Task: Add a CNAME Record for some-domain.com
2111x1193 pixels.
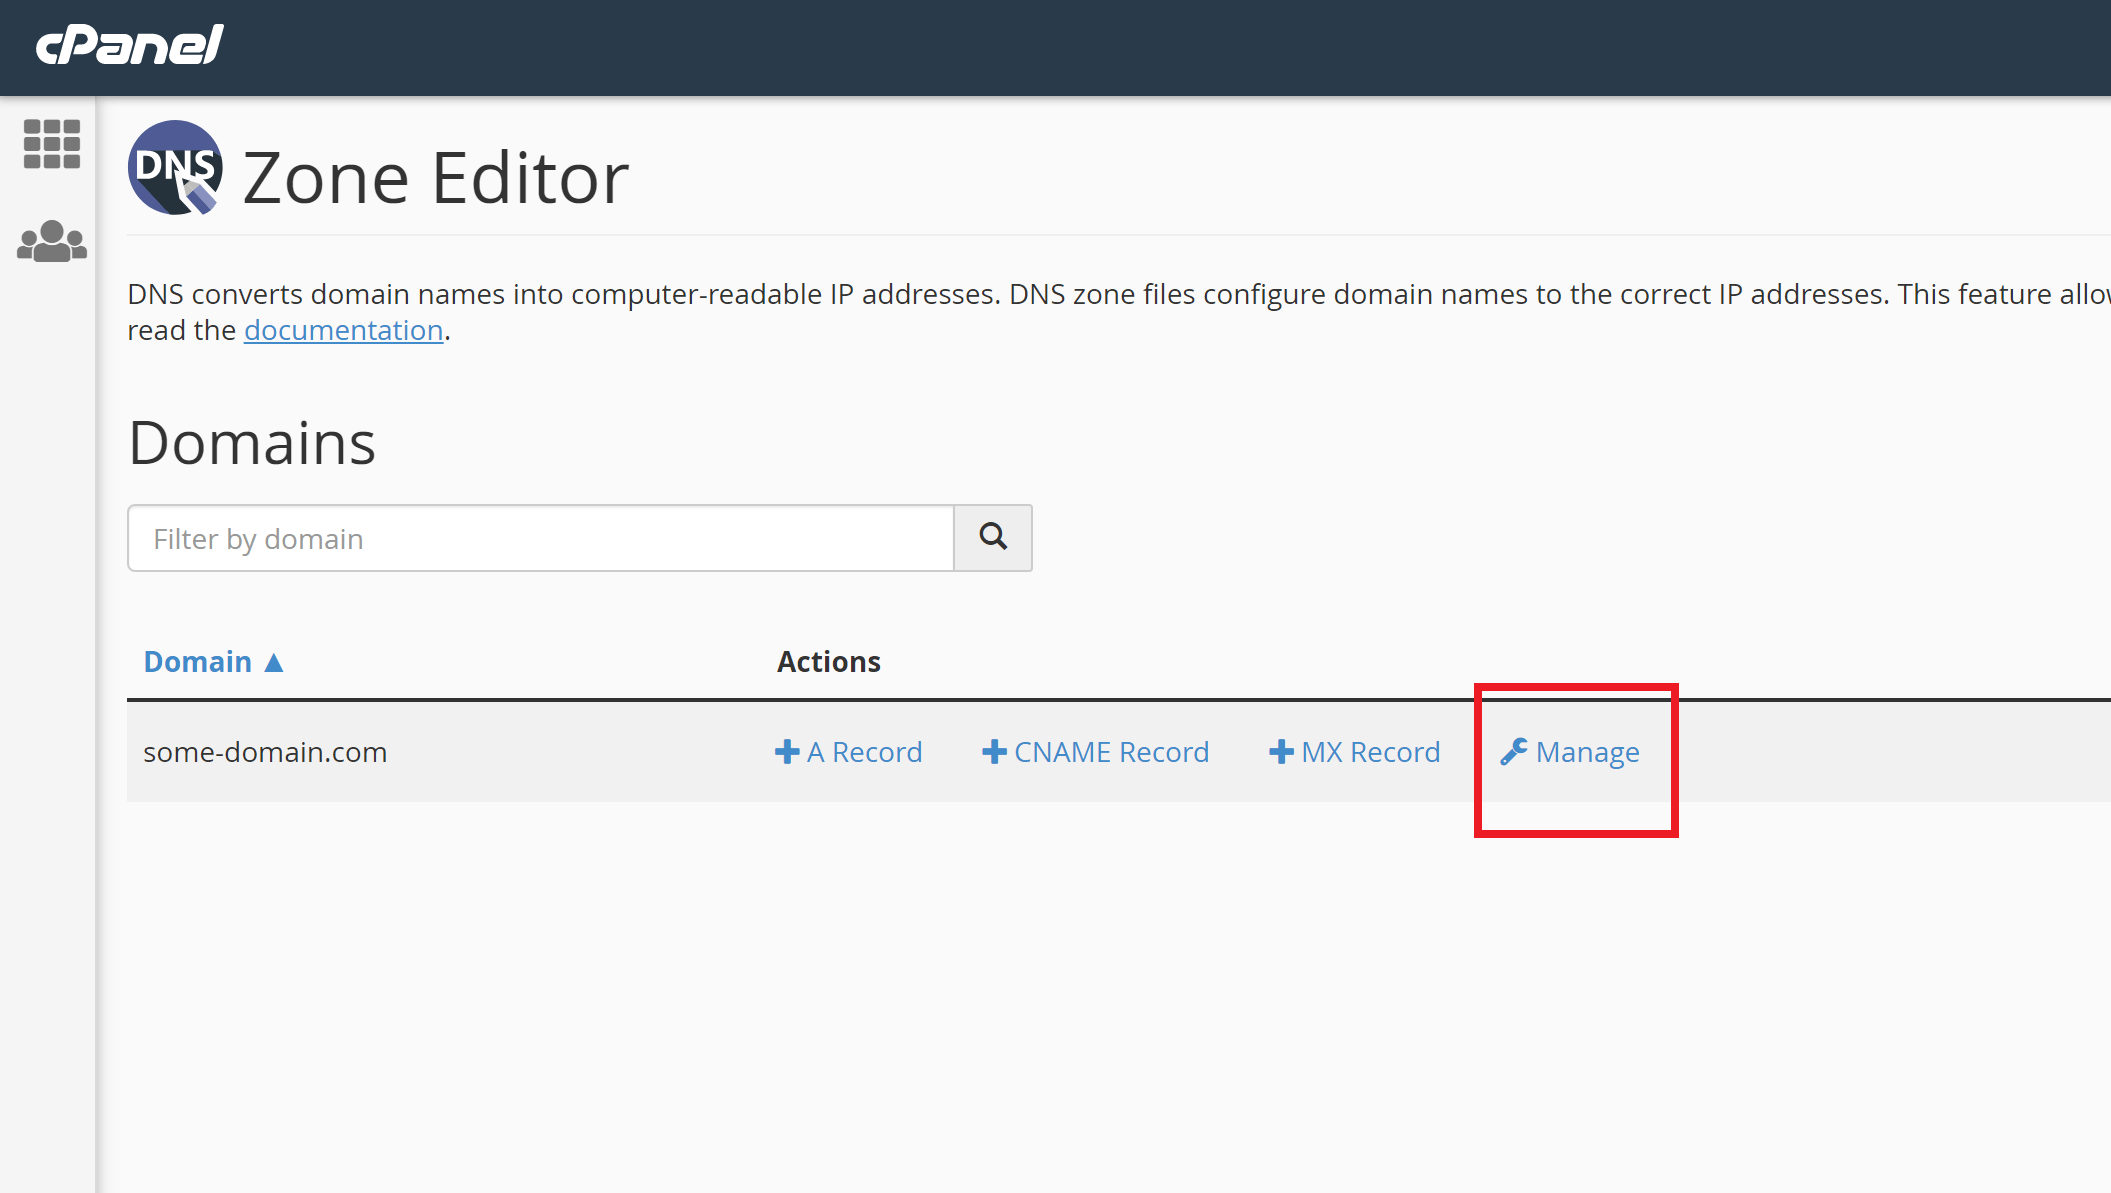Action: [x=1111, y=752]
